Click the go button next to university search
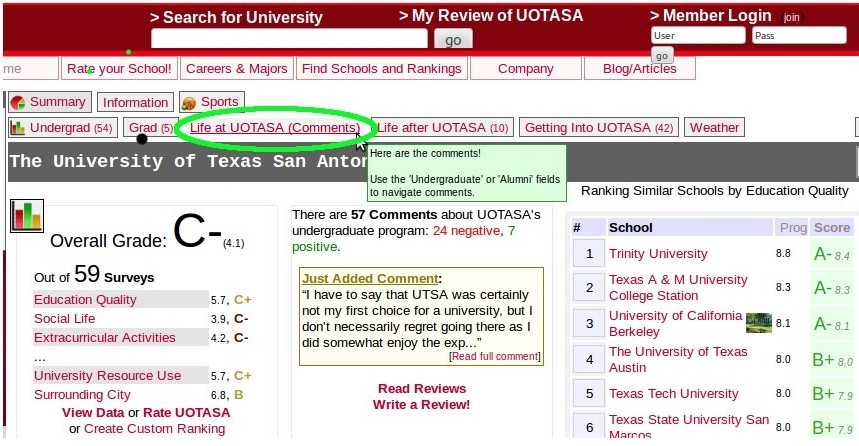 pyautogui.click(x=453, y=39)
